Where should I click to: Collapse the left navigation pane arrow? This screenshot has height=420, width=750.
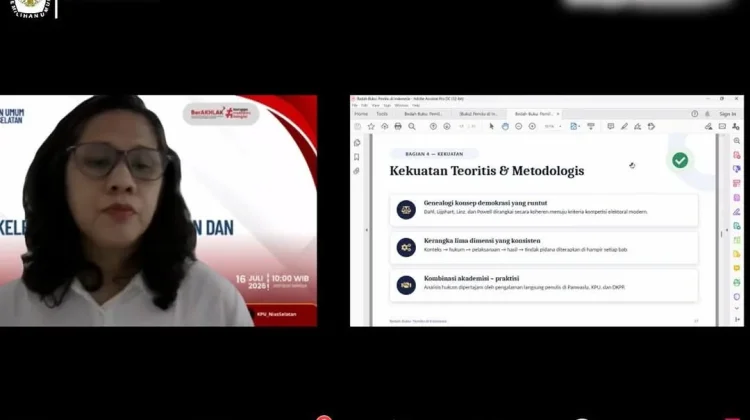(367, 230)
